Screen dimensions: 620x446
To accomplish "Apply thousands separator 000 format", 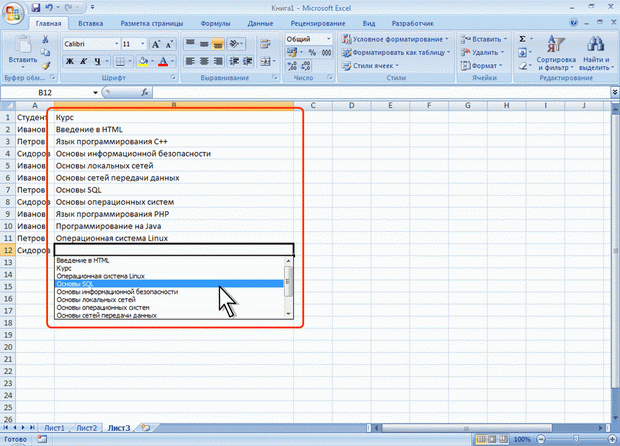I will 326,53.
